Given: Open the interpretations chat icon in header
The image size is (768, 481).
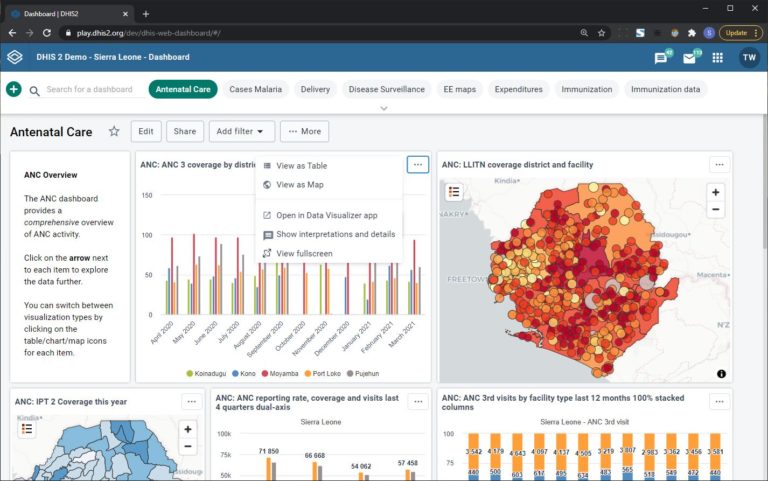Looking at the screenshot, I should pyautogui.click(x=661, y=58).
